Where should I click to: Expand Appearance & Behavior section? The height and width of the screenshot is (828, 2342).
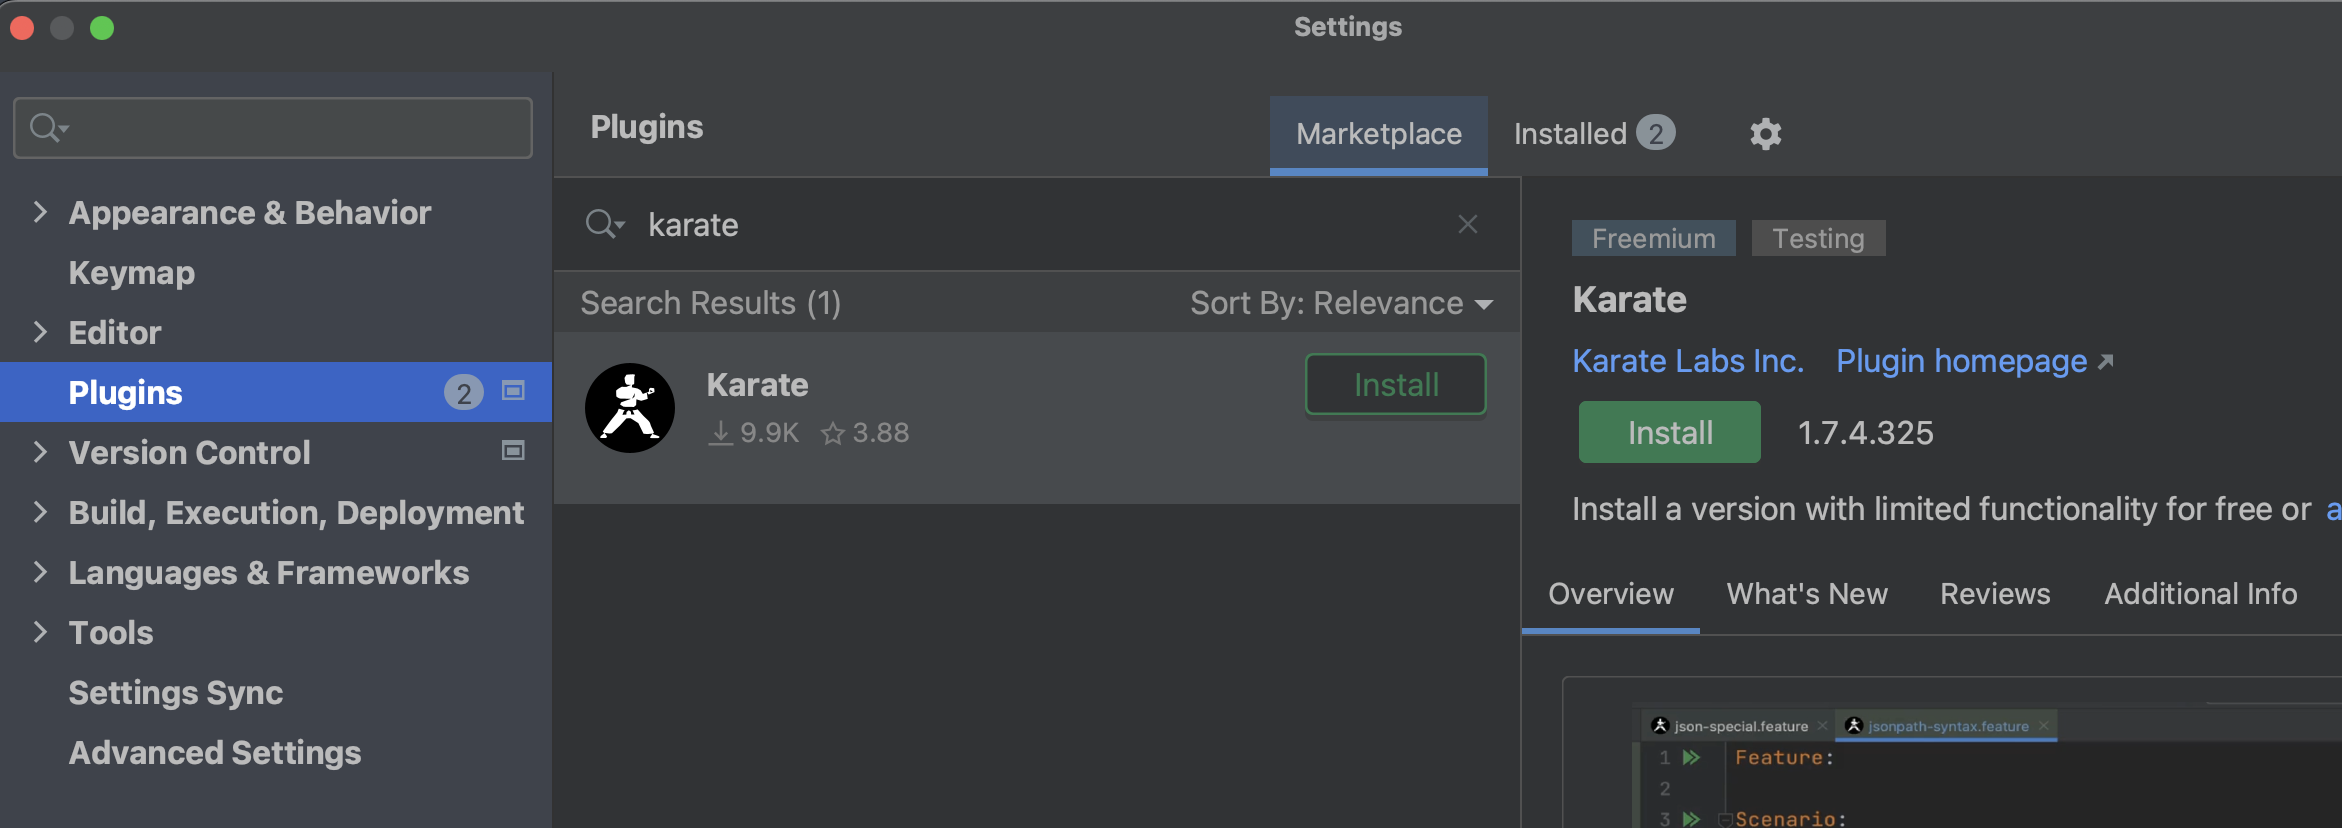pyautogui.click(x=40, y=212)
